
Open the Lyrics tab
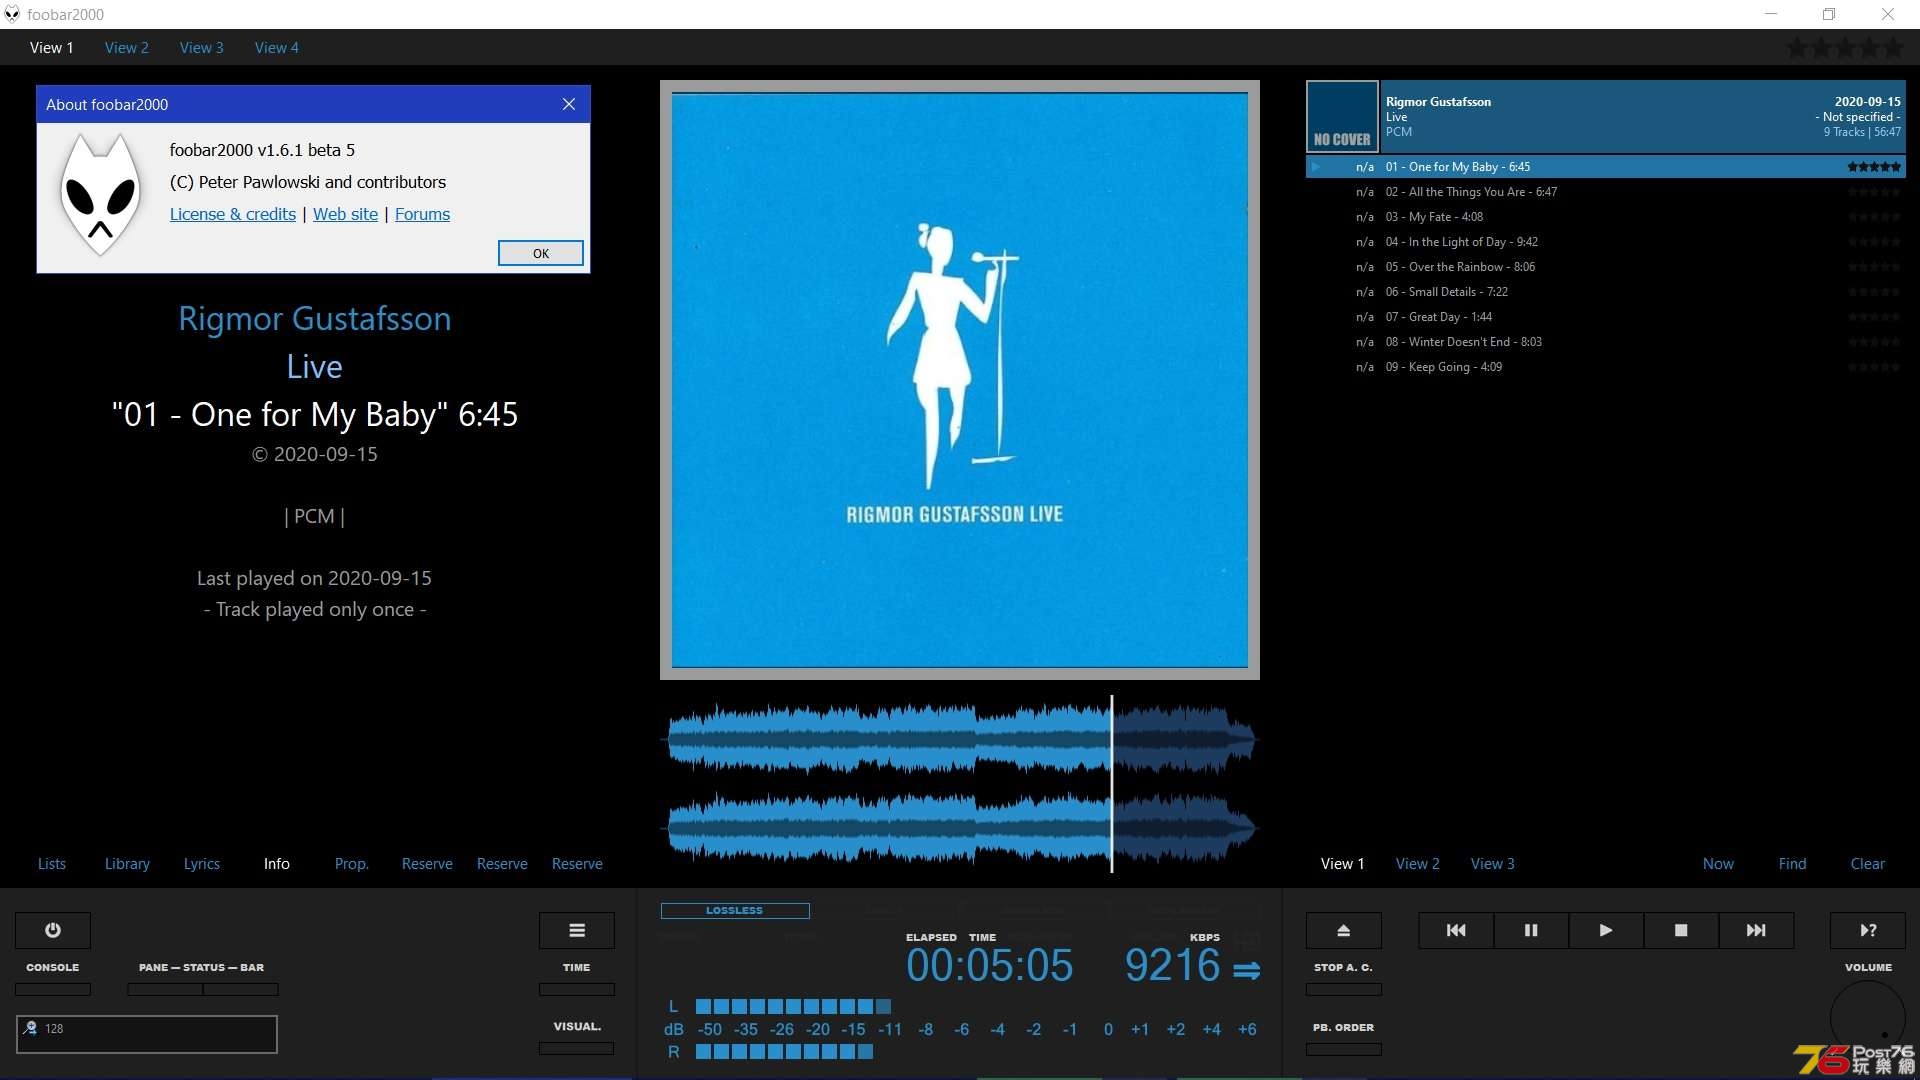coord(202,864)
